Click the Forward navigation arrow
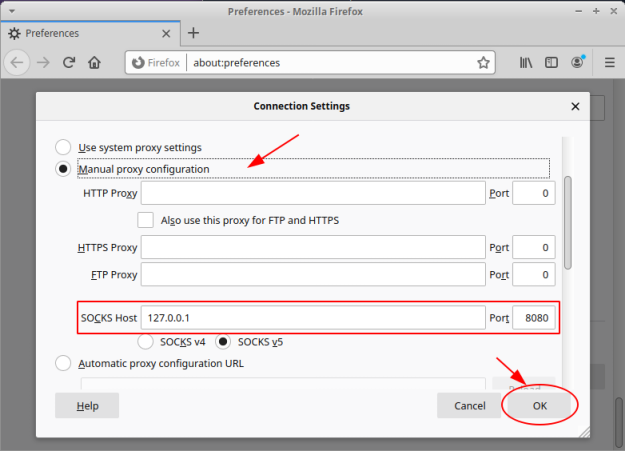Screen dimensions: 625x451 pyautogui.click(x=43, y=63)
